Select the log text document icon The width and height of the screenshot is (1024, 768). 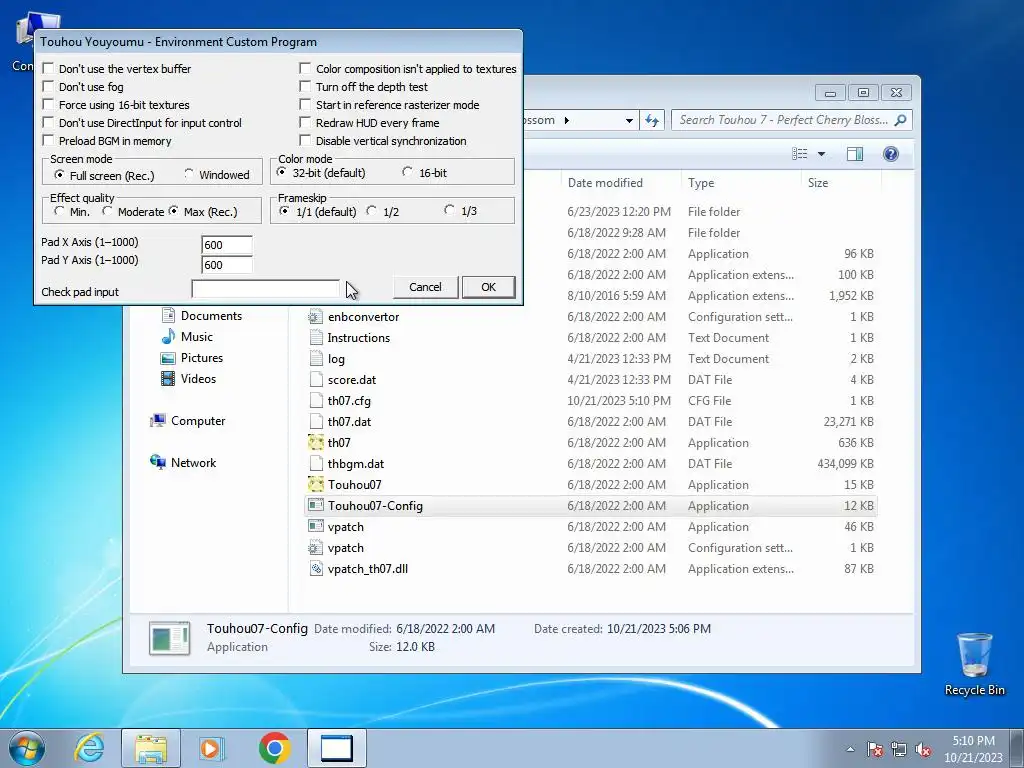pos(316,359)
